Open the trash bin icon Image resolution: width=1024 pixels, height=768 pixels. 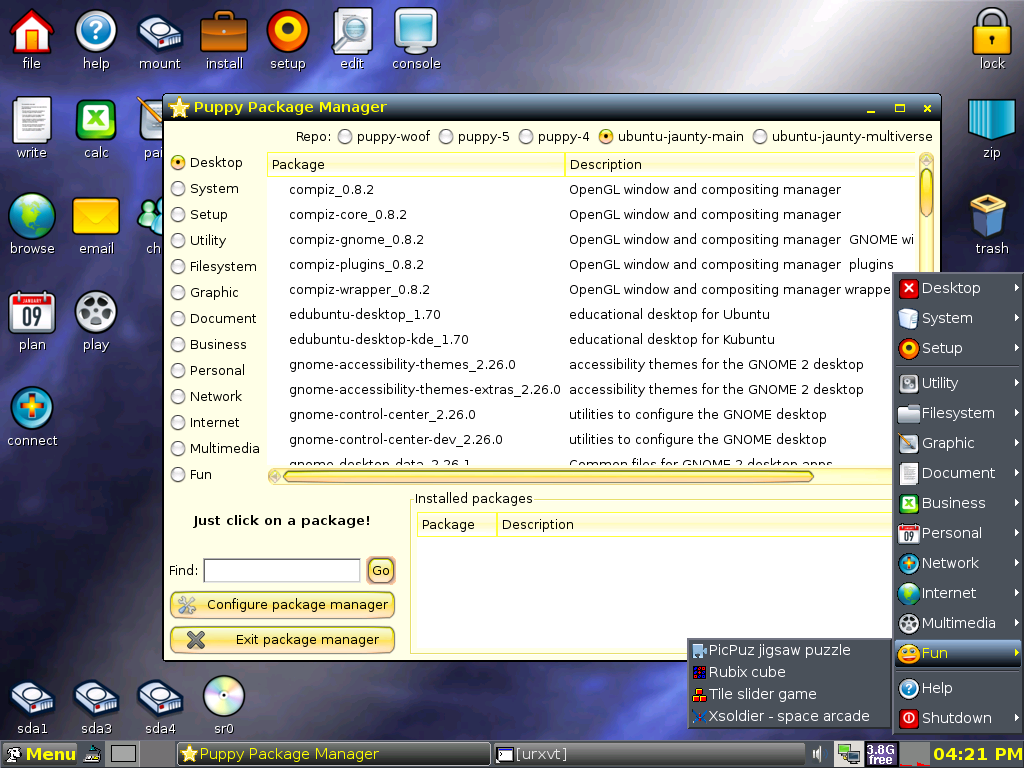pyautogui.click(x=989, y=215)
